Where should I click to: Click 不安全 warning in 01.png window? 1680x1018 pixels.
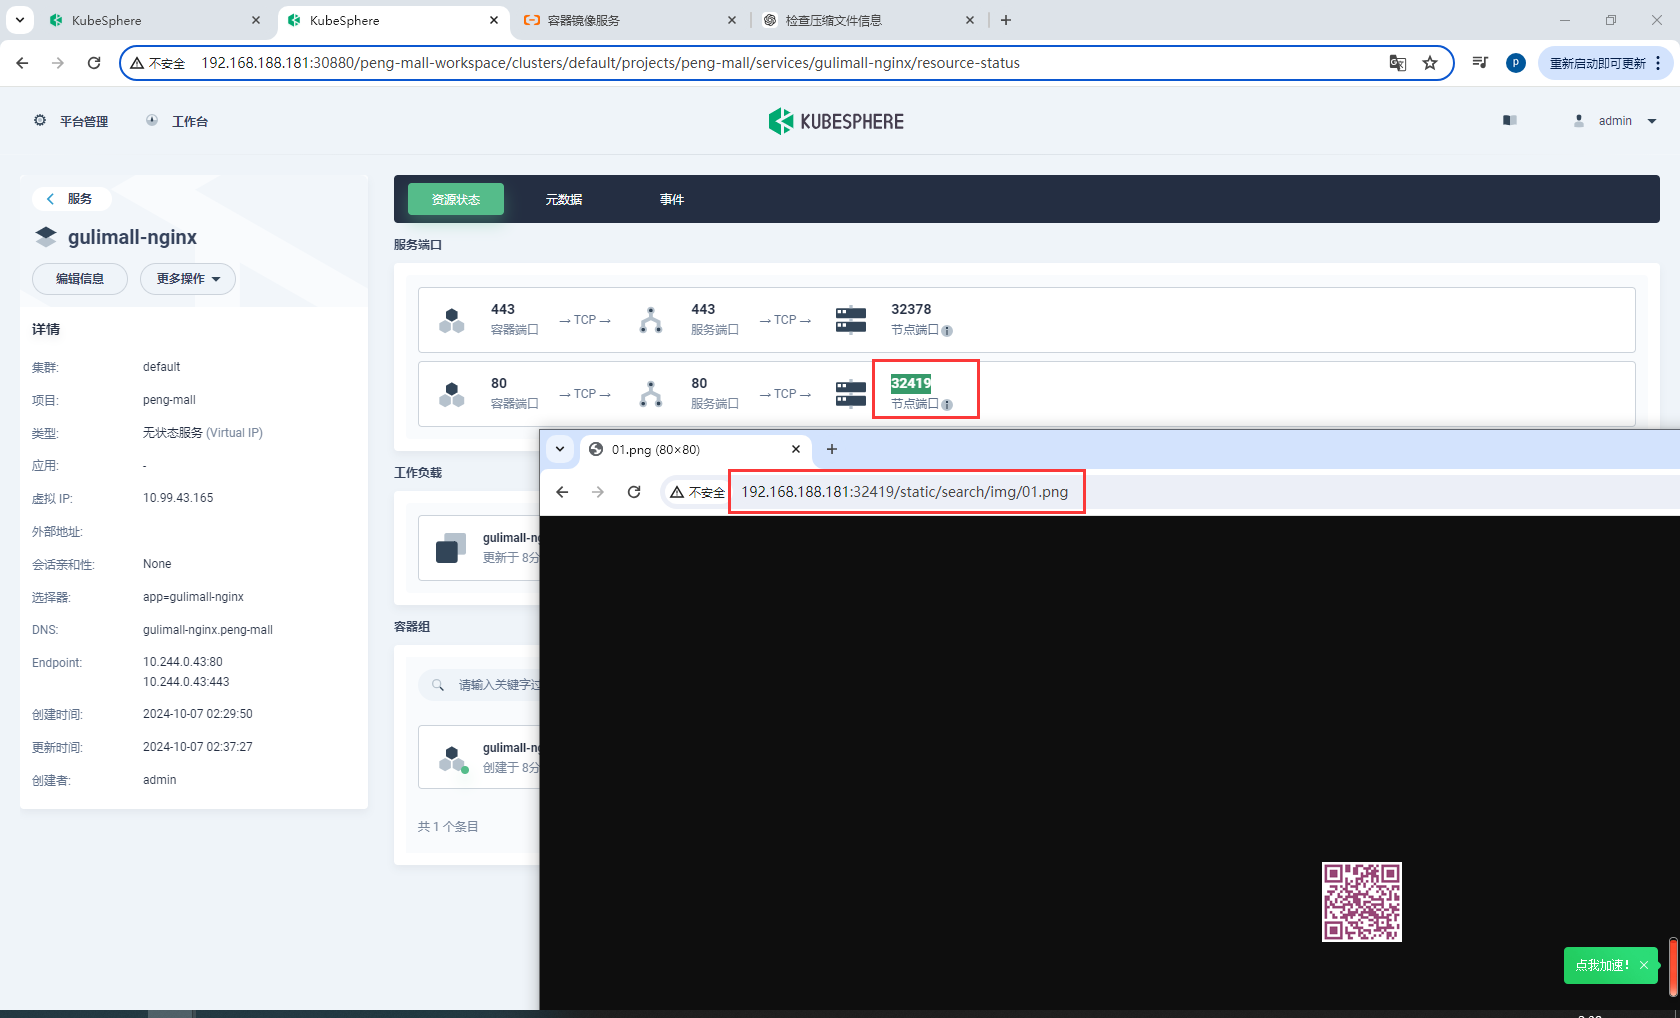(x=697, y=492)
